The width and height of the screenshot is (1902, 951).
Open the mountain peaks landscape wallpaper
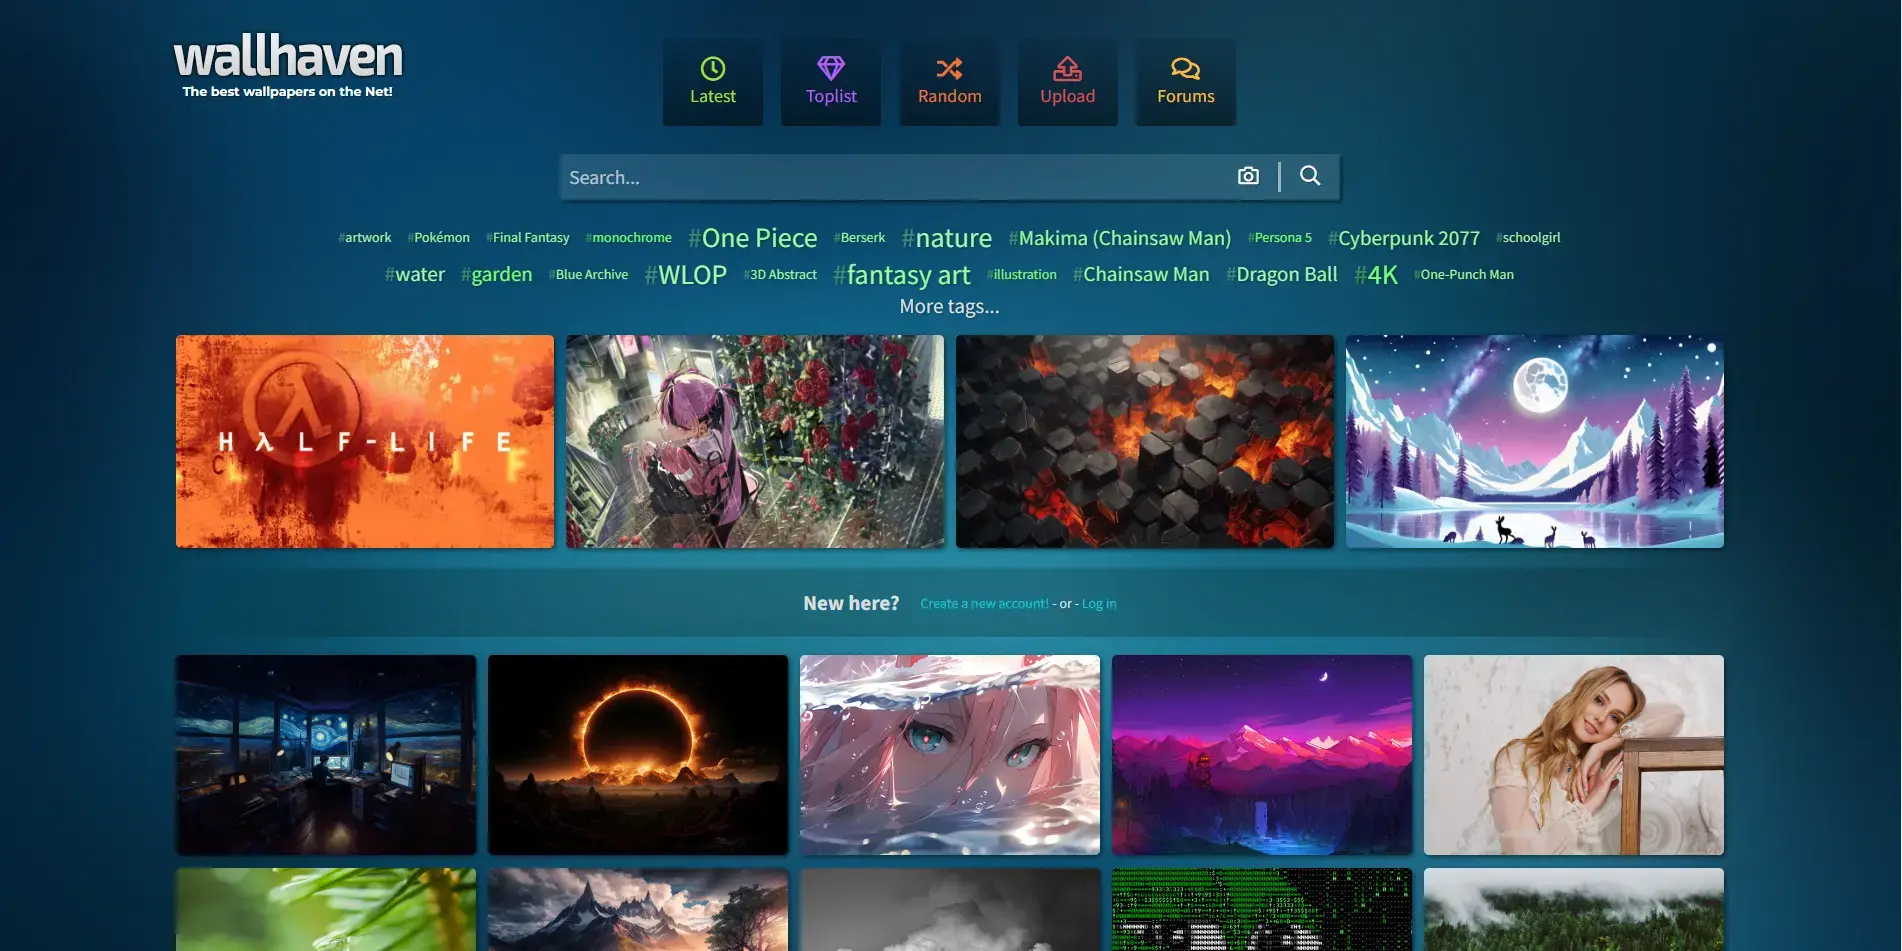tap(638, 909)
